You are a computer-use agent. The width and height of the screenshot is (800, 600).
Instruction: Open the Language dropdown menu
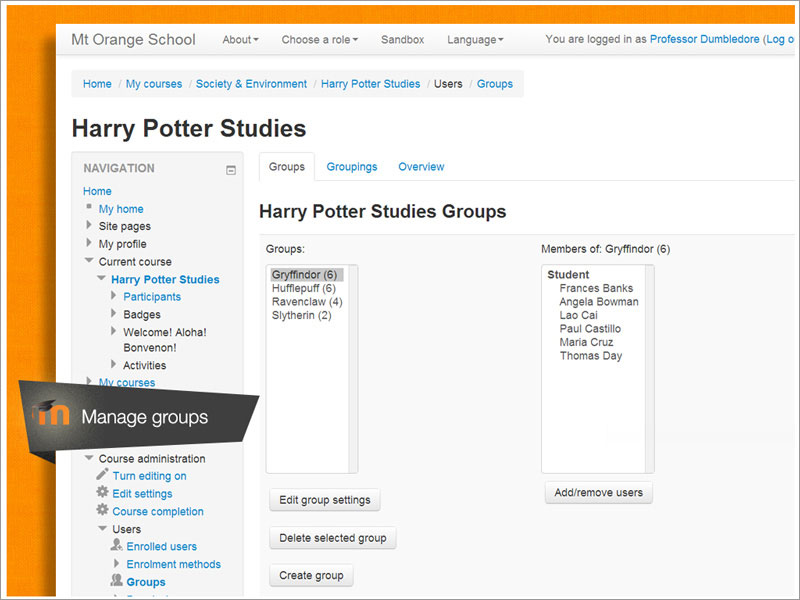coord(475,40)
